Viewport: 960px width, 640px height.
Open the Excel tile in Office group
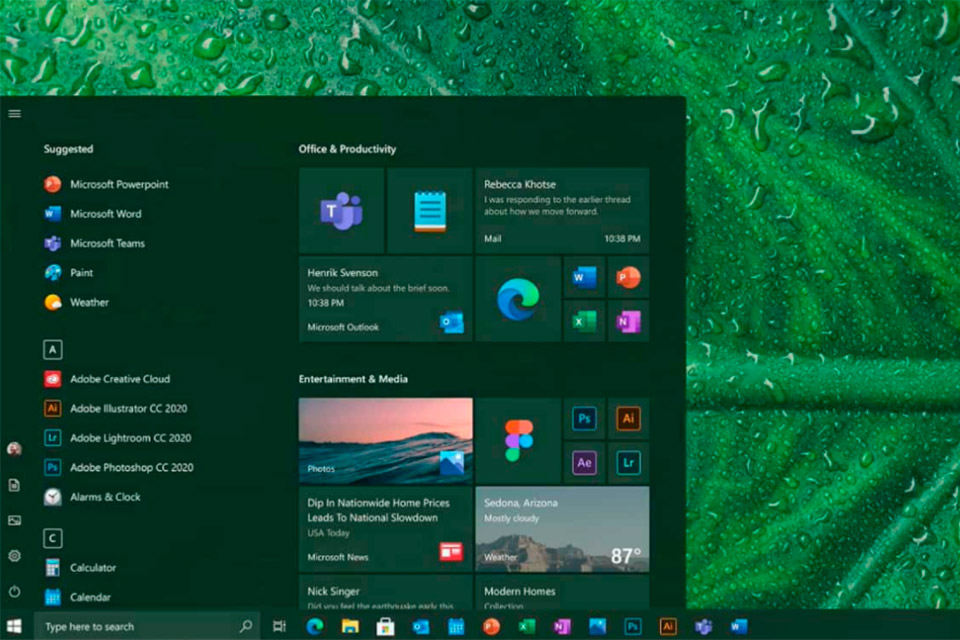click(584, 321)
